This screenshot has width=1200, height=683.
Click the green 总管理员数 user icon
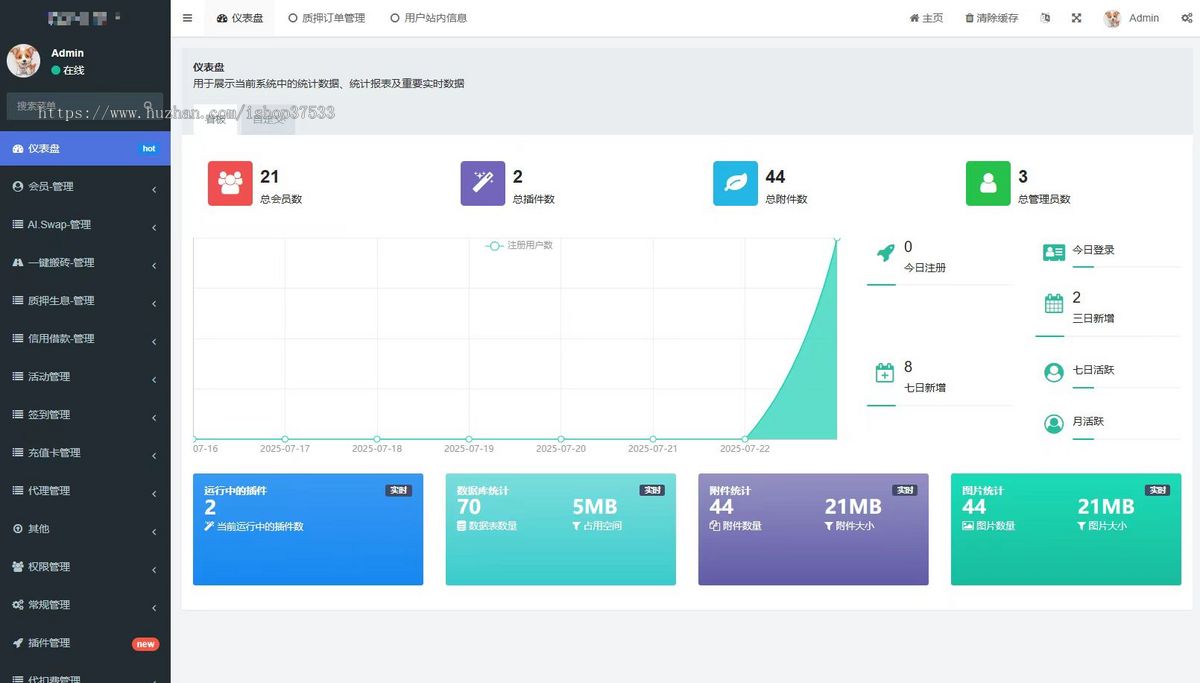(988, 183)
